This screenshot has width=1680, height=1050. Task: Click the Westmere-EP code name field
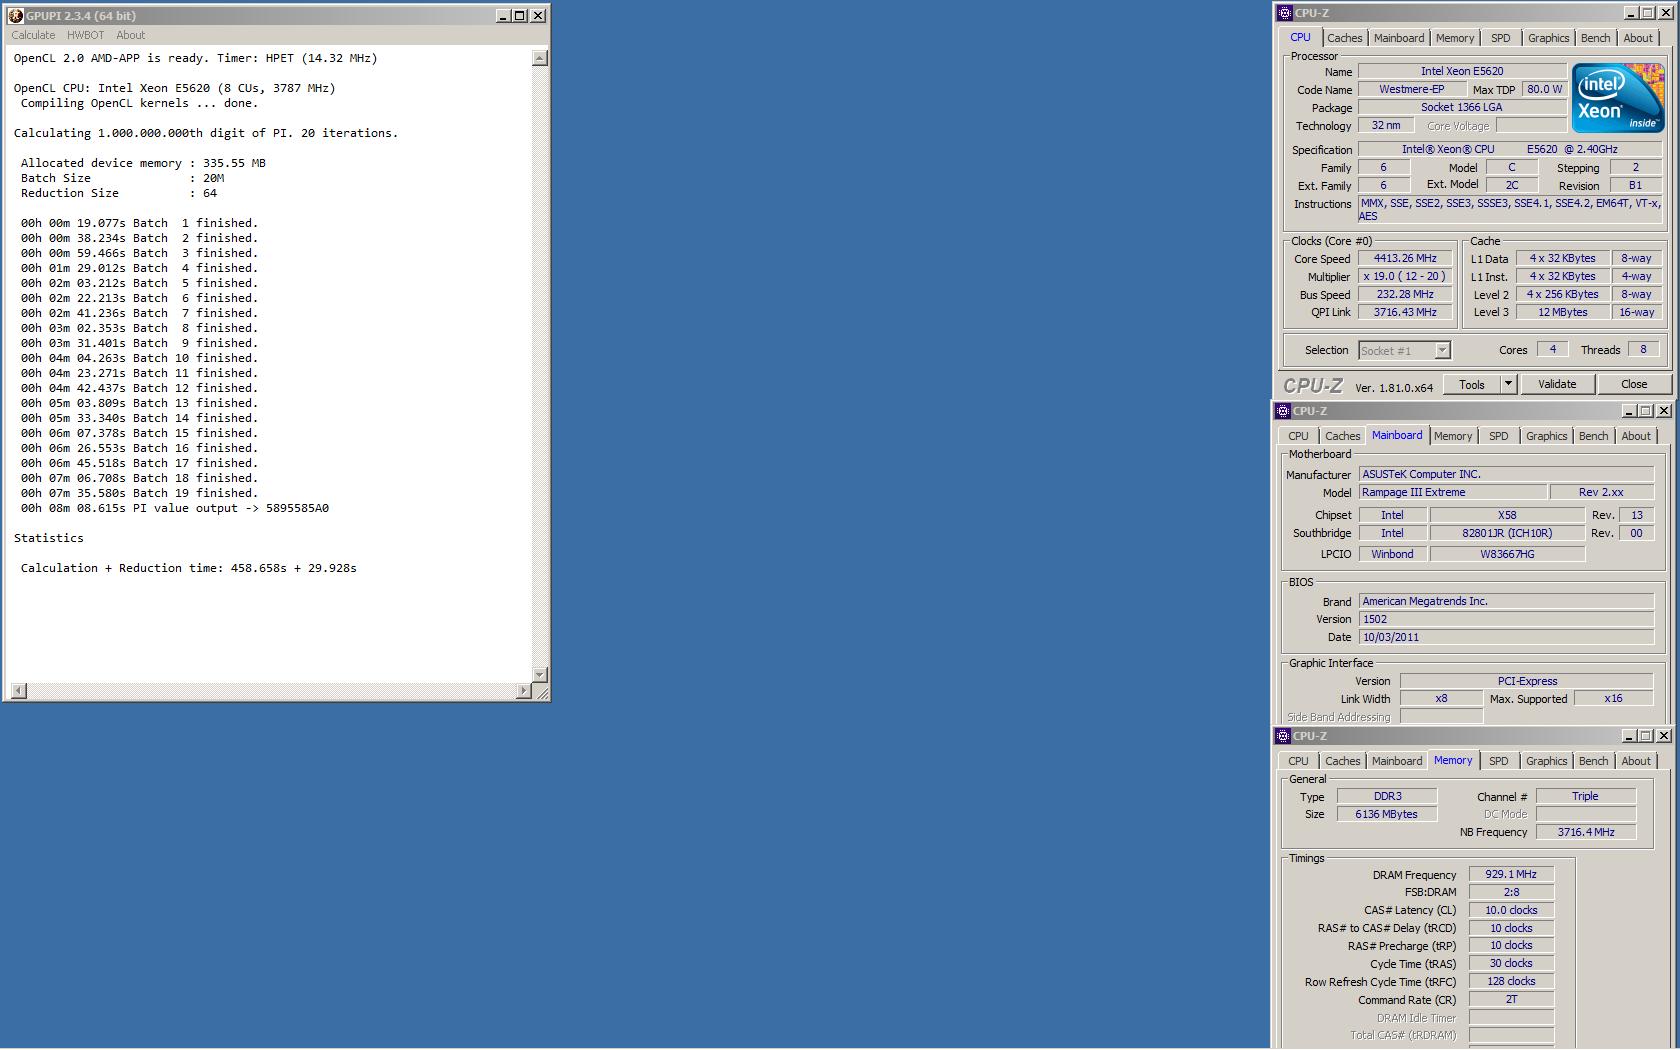(1411, 89)
